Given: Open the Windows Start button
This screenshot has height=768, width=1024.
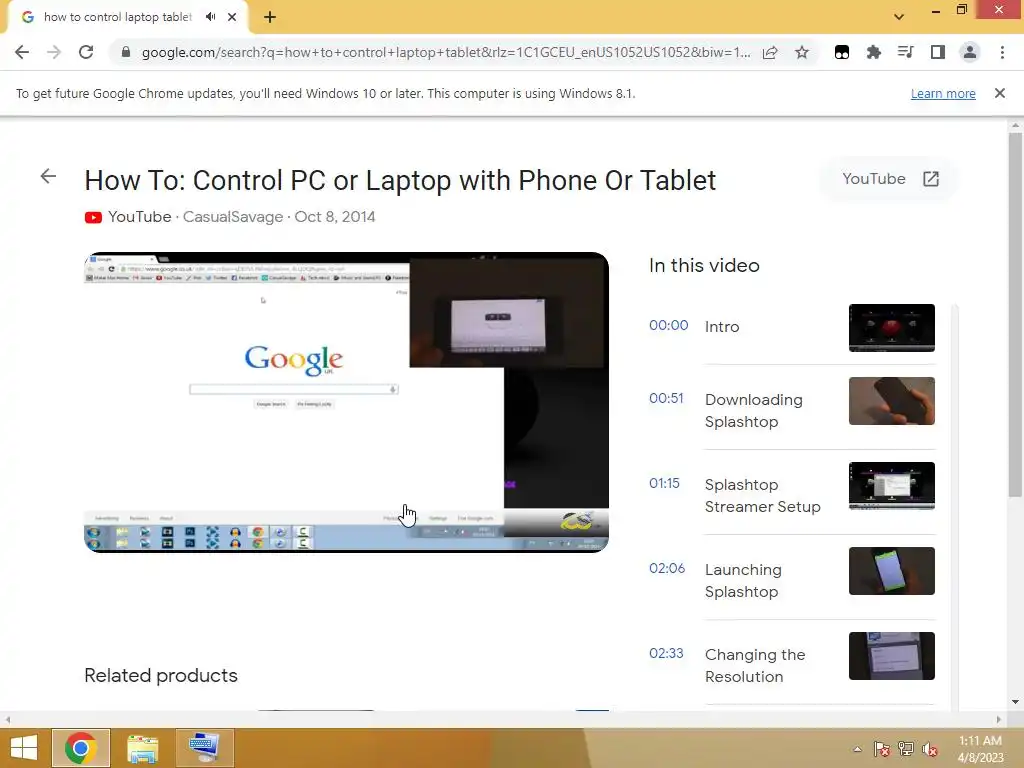Looking at the screenshot, I should (x=24, y=748).
